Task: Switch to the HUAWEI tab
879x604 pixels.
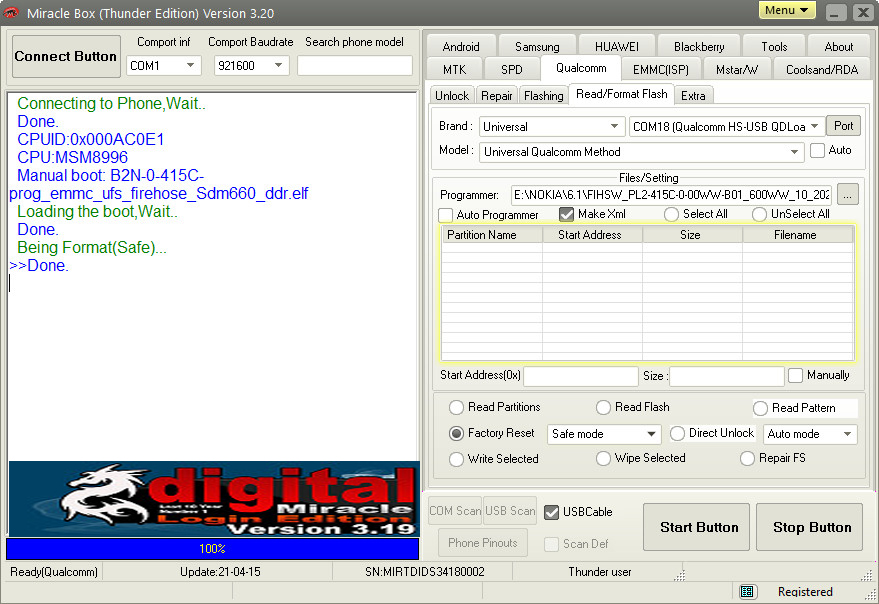Action: click(617, 47)
